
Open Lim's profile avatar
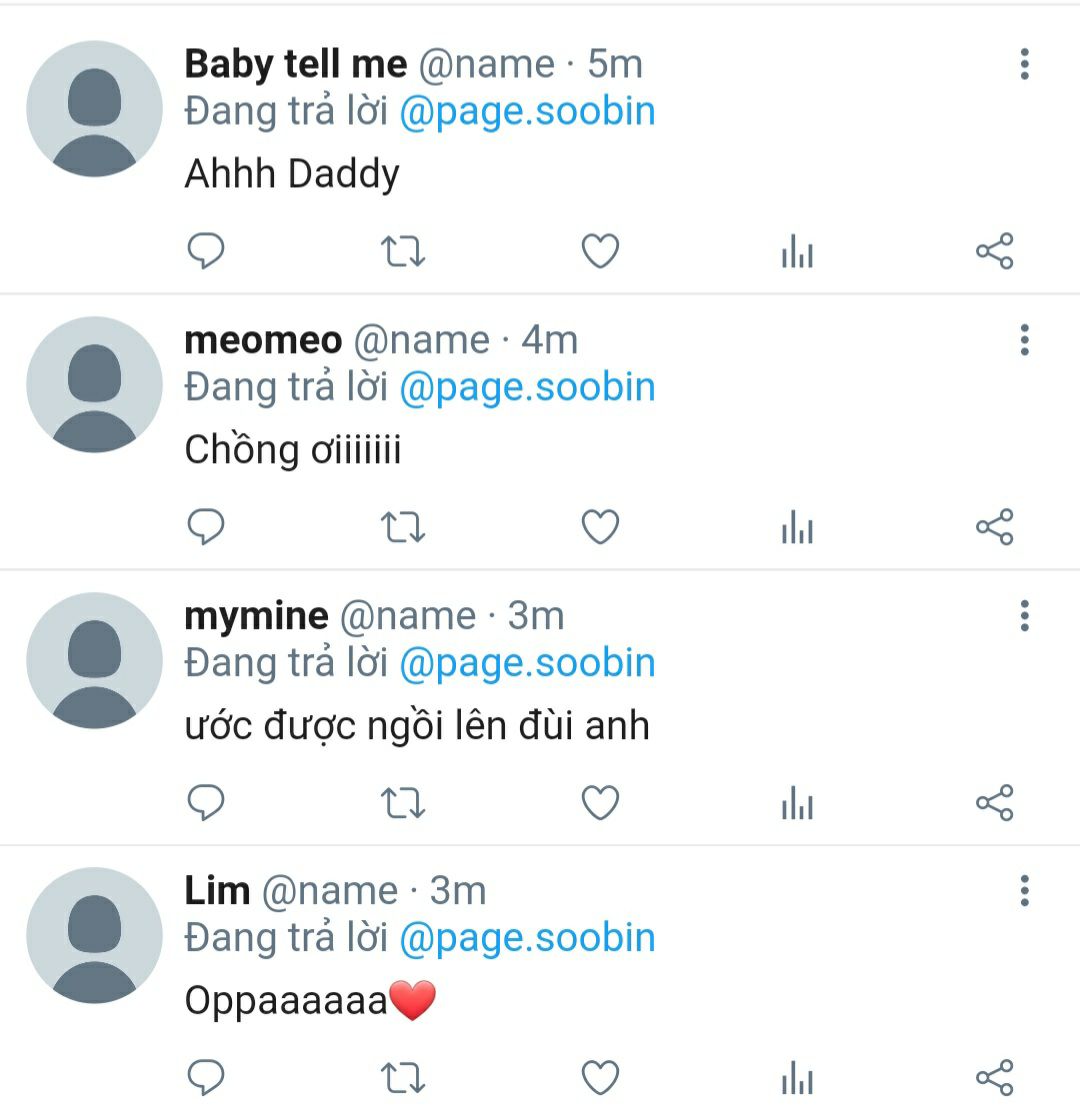coord(94,935)
